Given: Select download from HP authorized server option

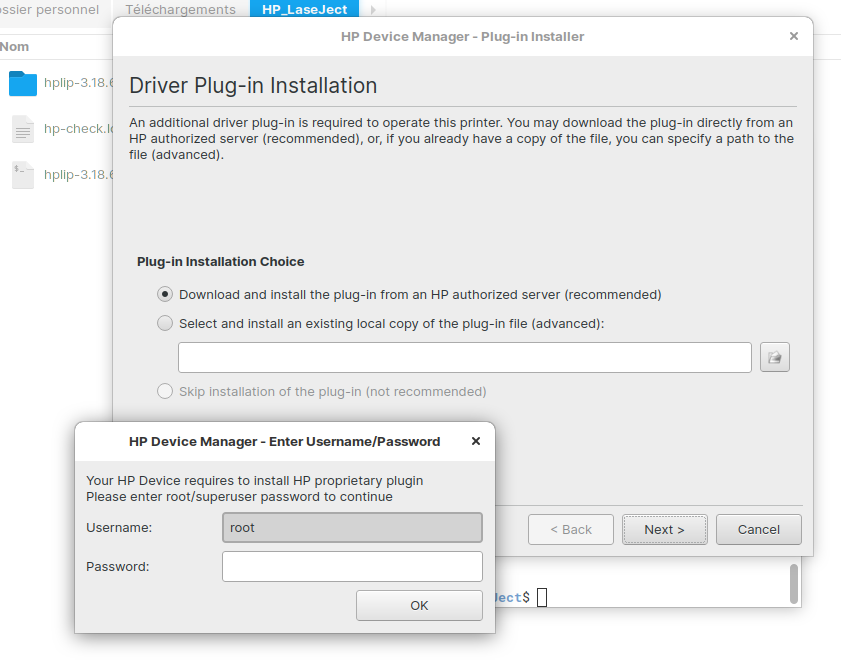Looking at the screenshot, I should 165,295.
